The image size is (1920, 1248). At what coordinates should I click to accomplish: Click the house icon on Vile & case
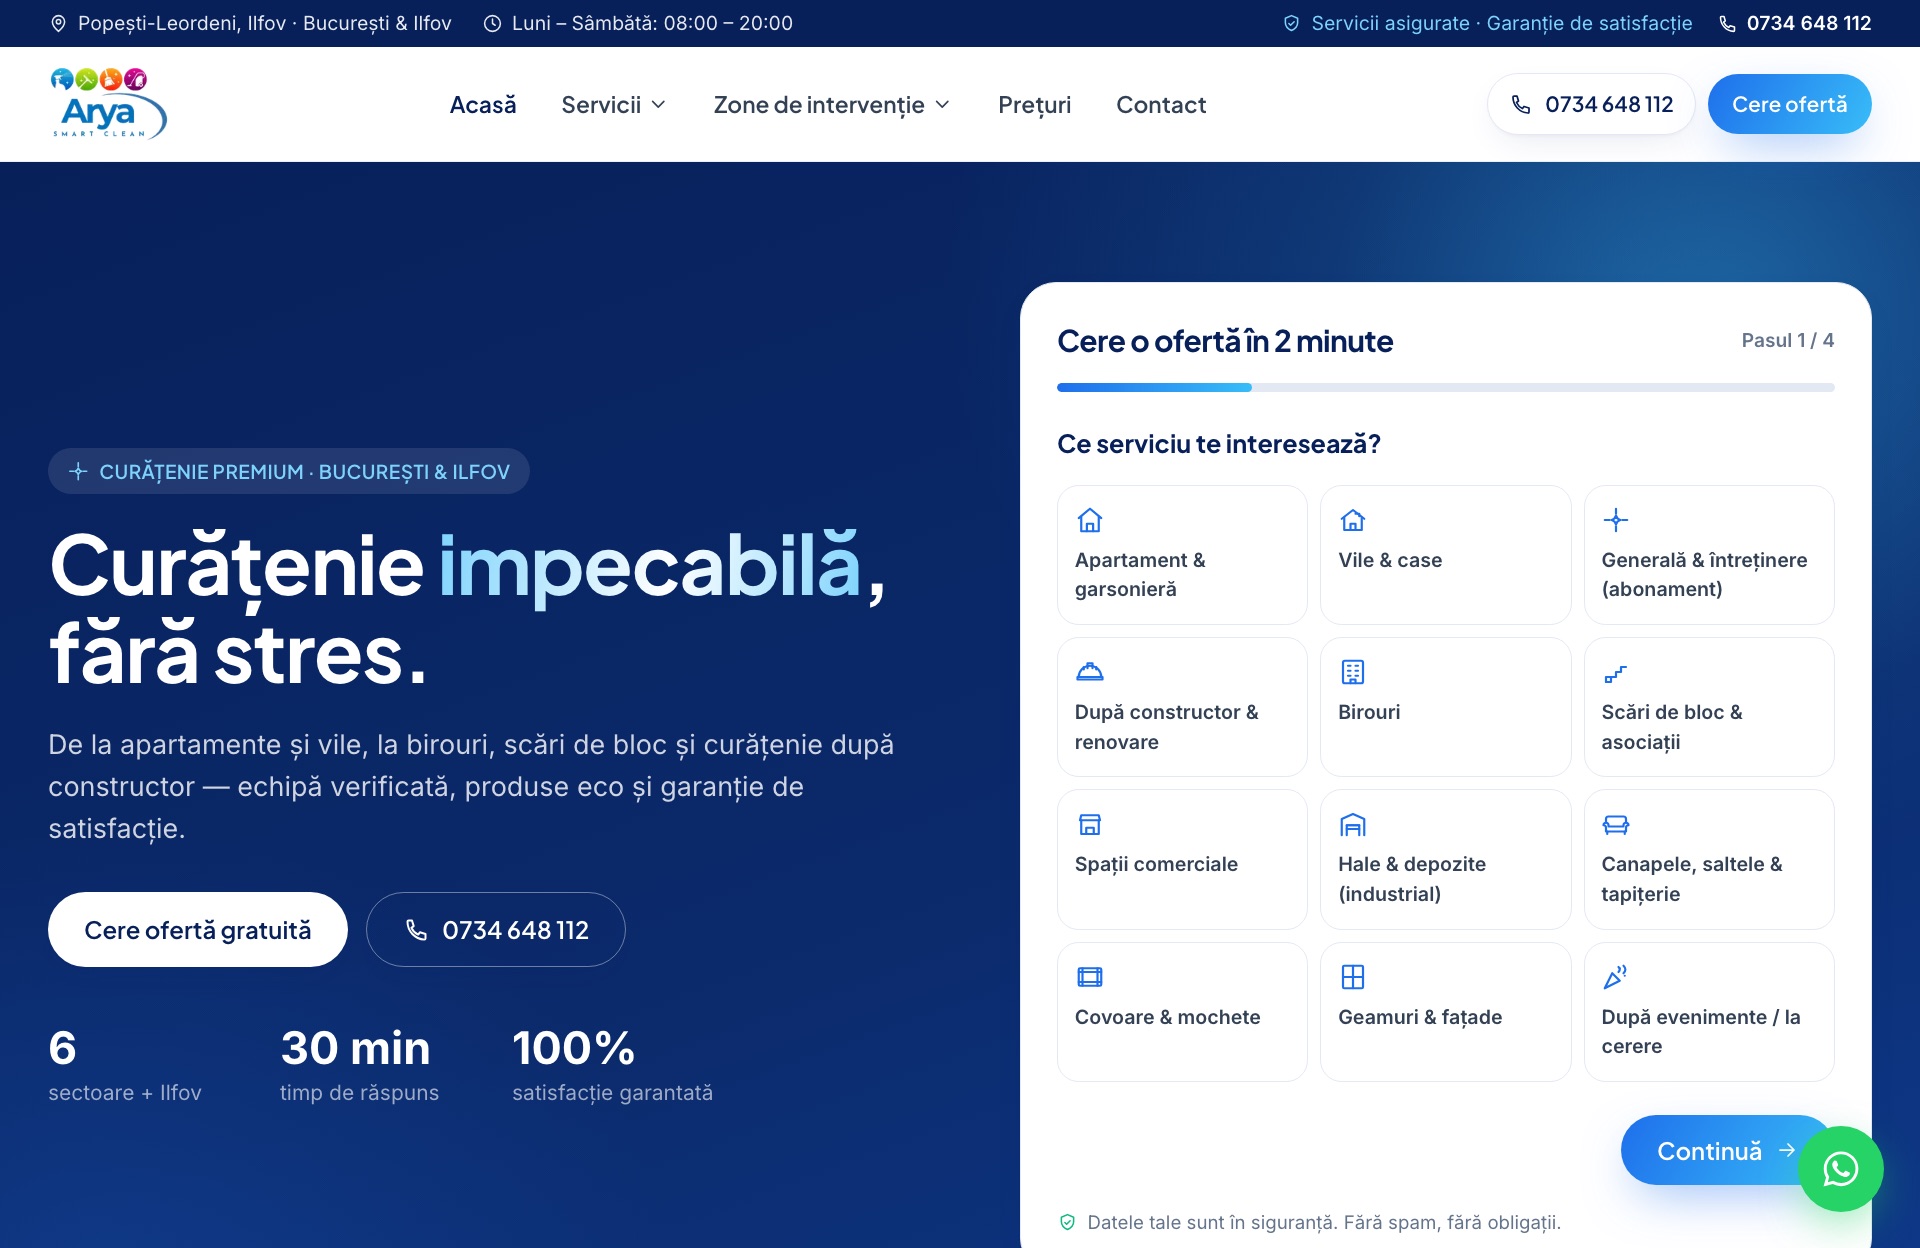[1352, 520]
